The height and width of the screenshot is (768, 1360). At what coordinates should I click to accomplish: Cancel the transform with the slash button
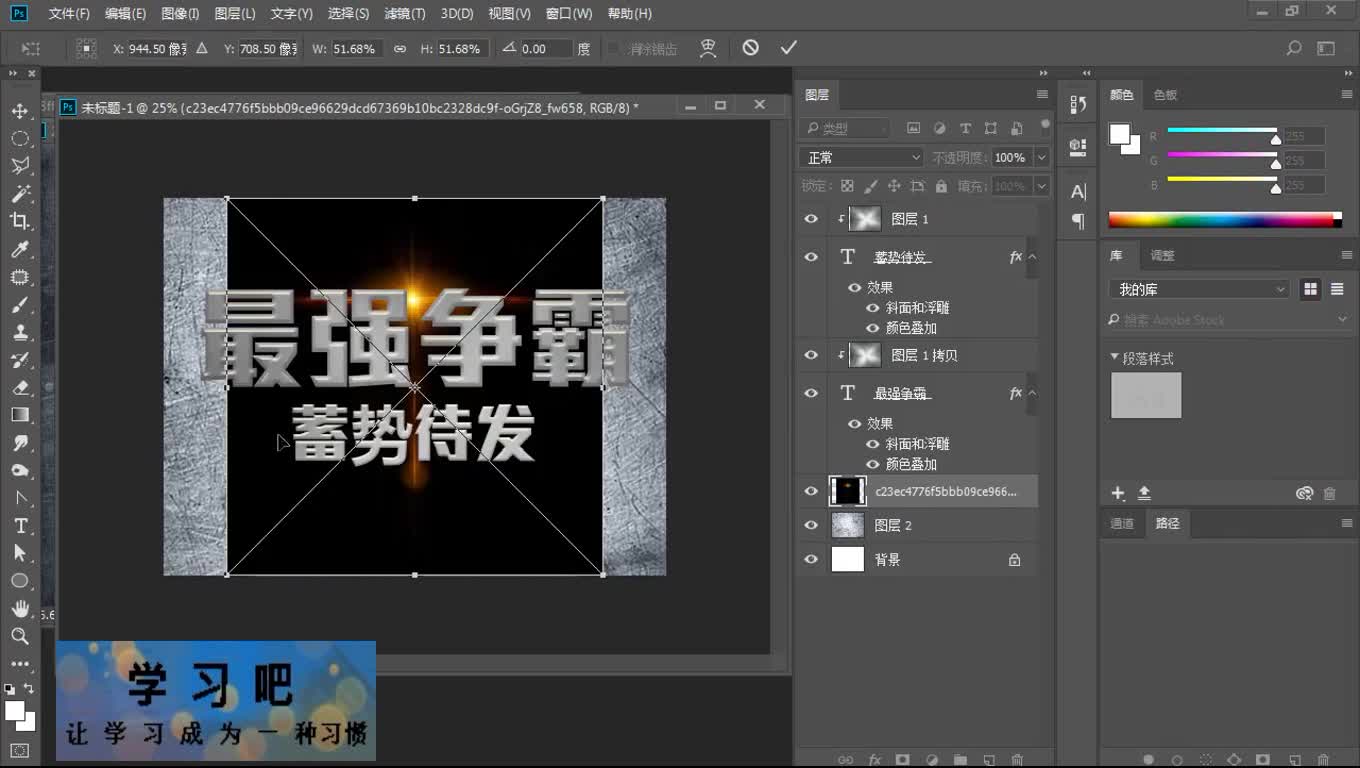coord(750,47)
